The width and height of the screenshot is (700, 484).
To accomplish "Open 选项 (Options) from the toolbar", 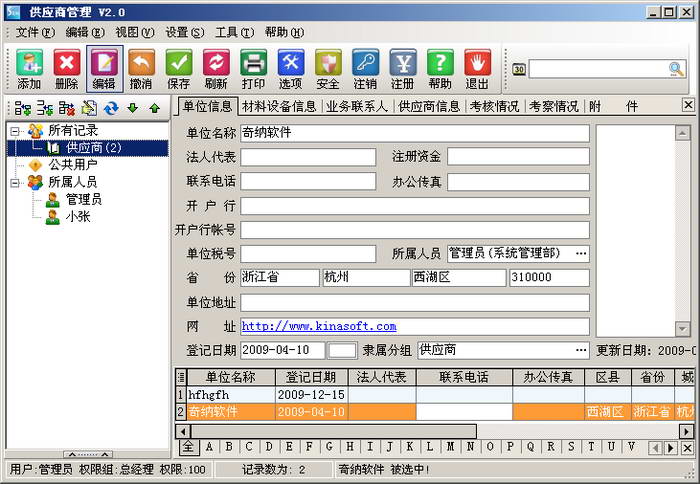I will pyautogui.click(x=291, y=69).
